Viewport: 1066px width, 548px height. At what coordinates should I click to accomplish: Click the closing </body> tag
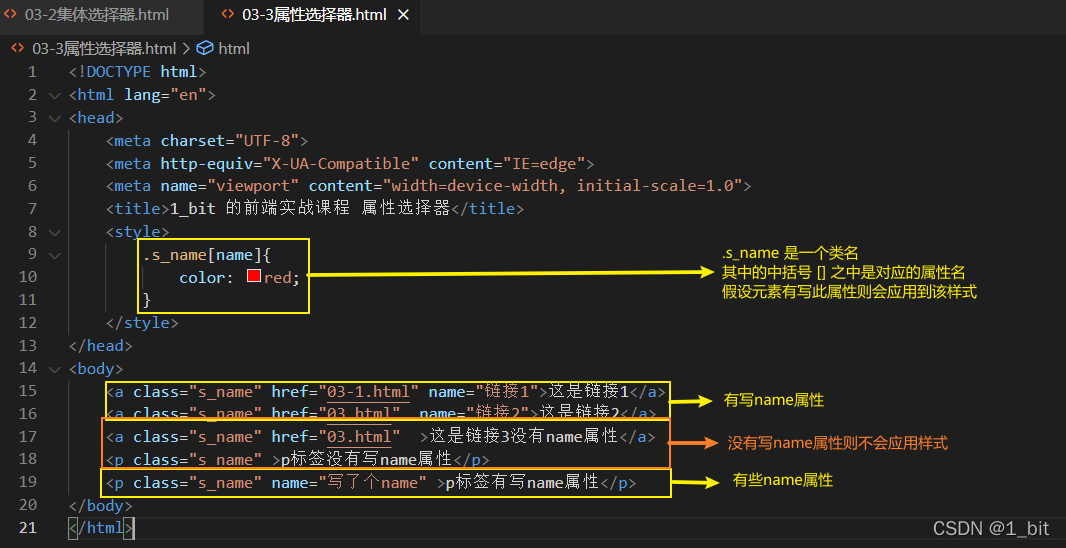pos(101,506)
